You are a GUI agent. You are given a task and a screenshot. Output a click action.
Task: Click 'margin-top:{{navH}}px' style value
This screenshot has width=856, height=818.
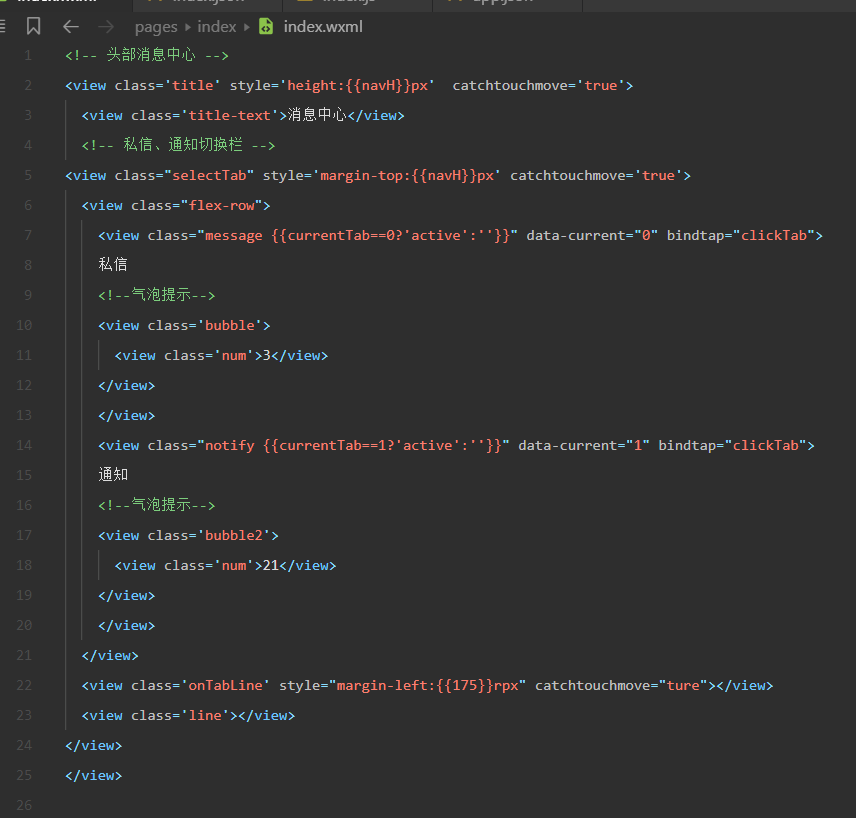tap(407, 175)
